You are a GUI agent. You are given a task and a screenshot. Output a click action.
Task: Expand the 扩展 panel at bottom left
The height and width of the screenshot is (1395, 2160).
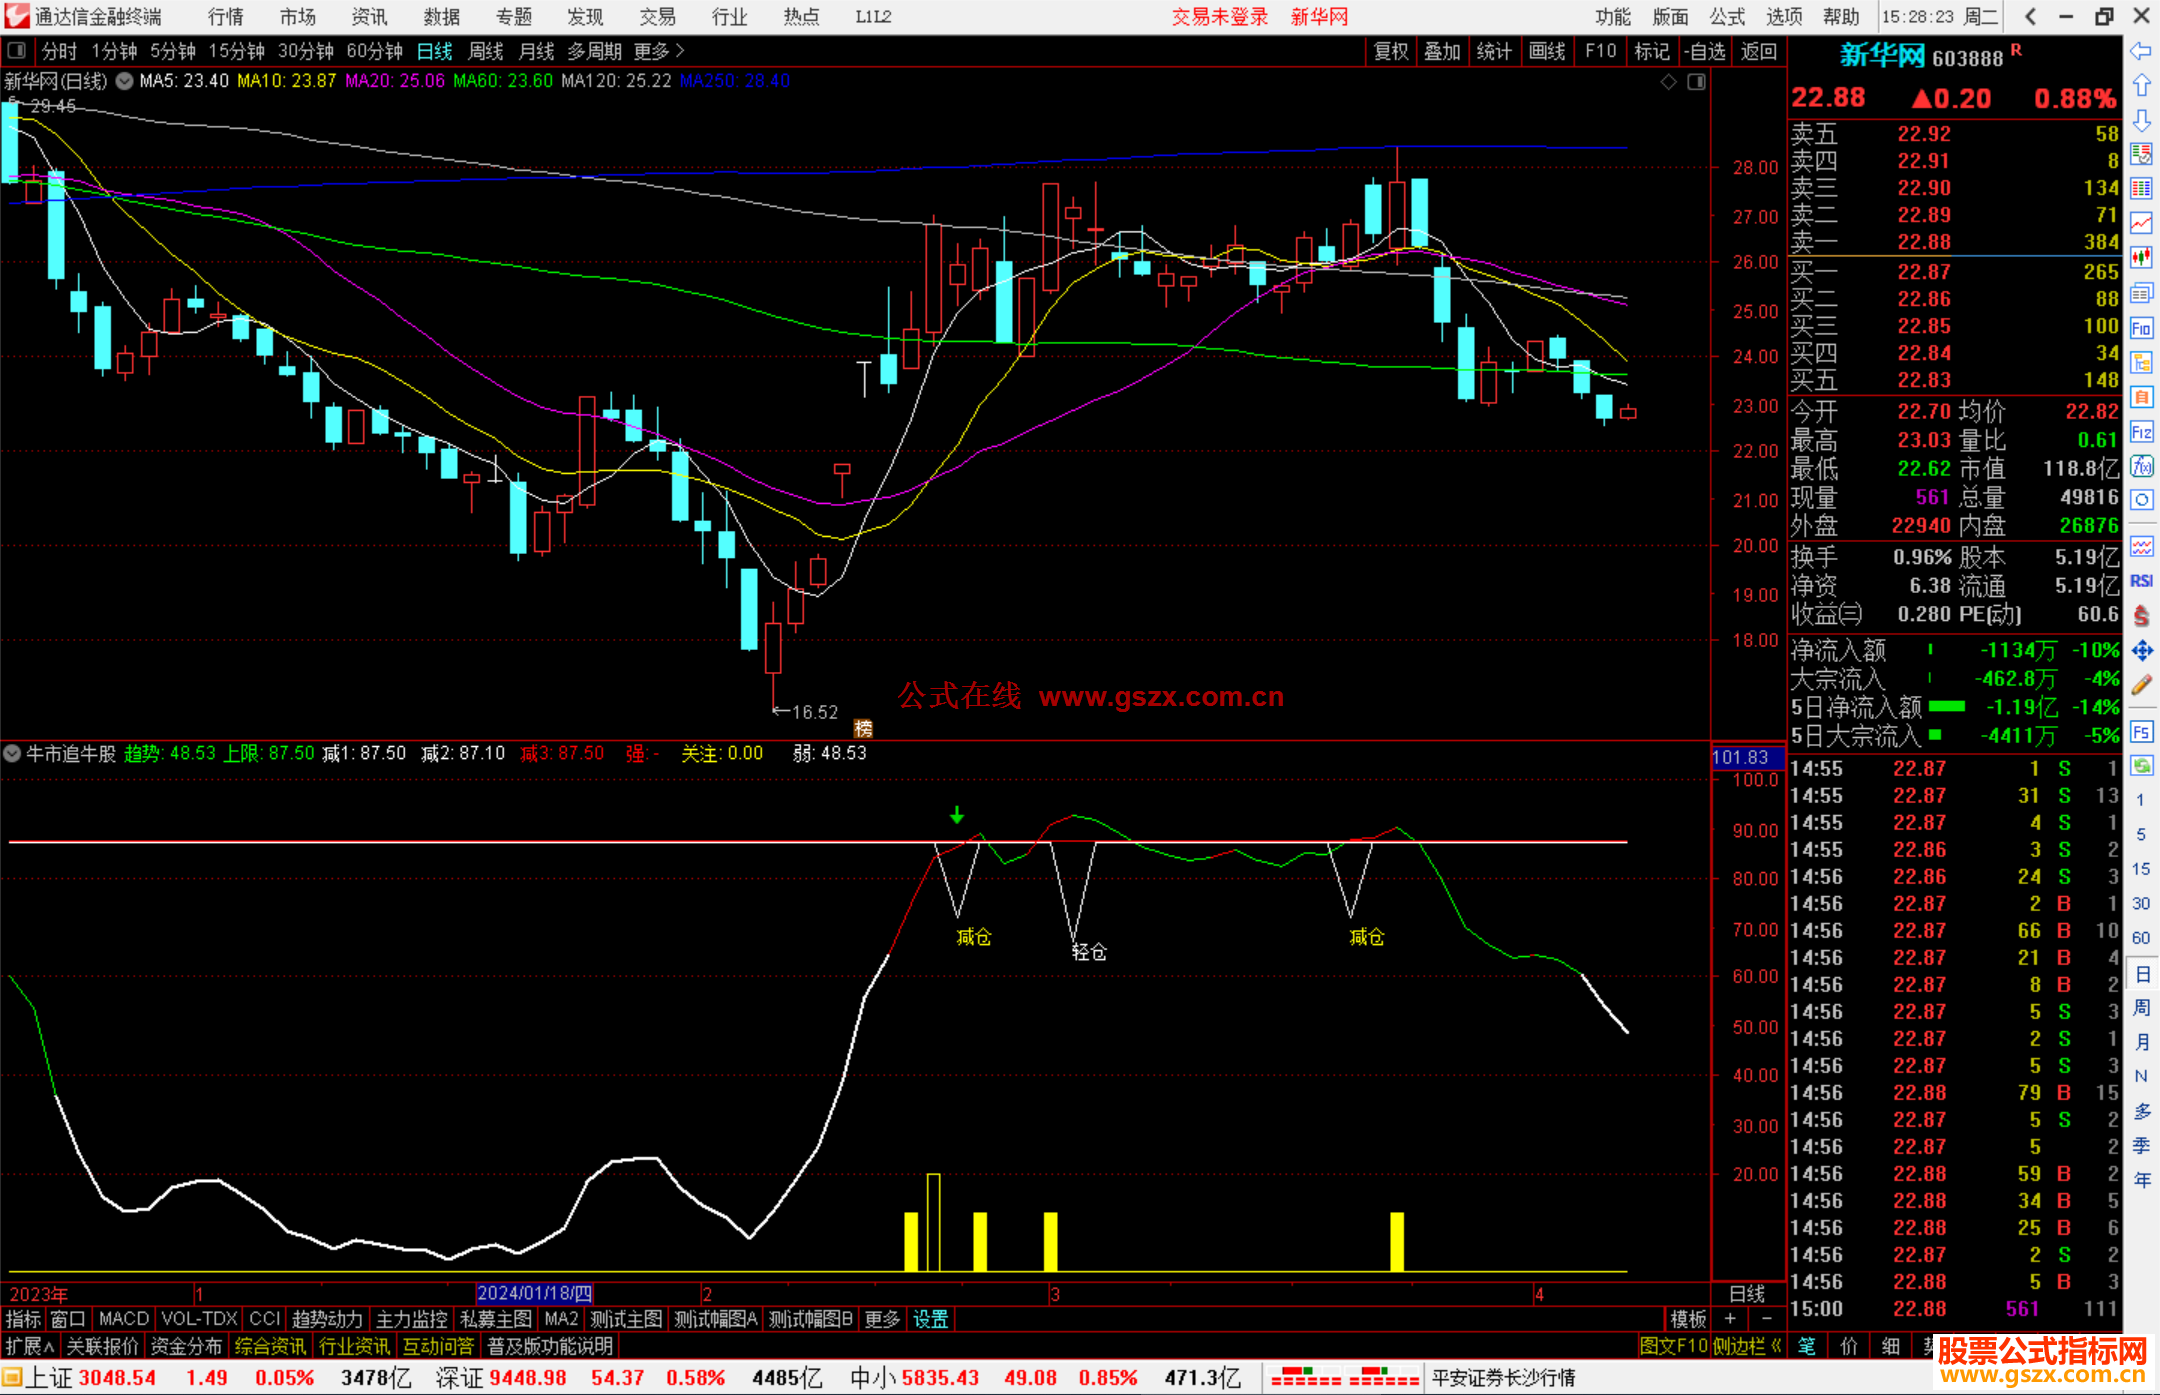[30, 1346]
